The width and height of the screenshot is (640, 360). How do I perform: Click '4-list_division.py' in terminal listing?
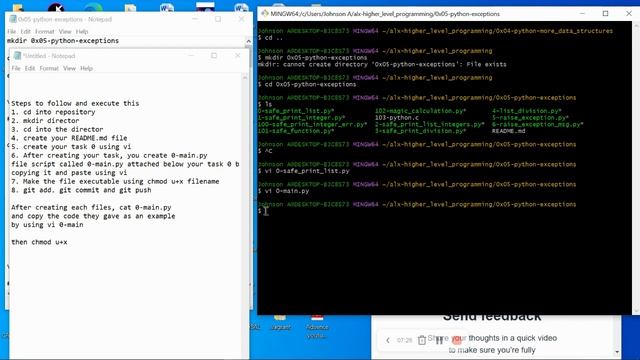527,111
